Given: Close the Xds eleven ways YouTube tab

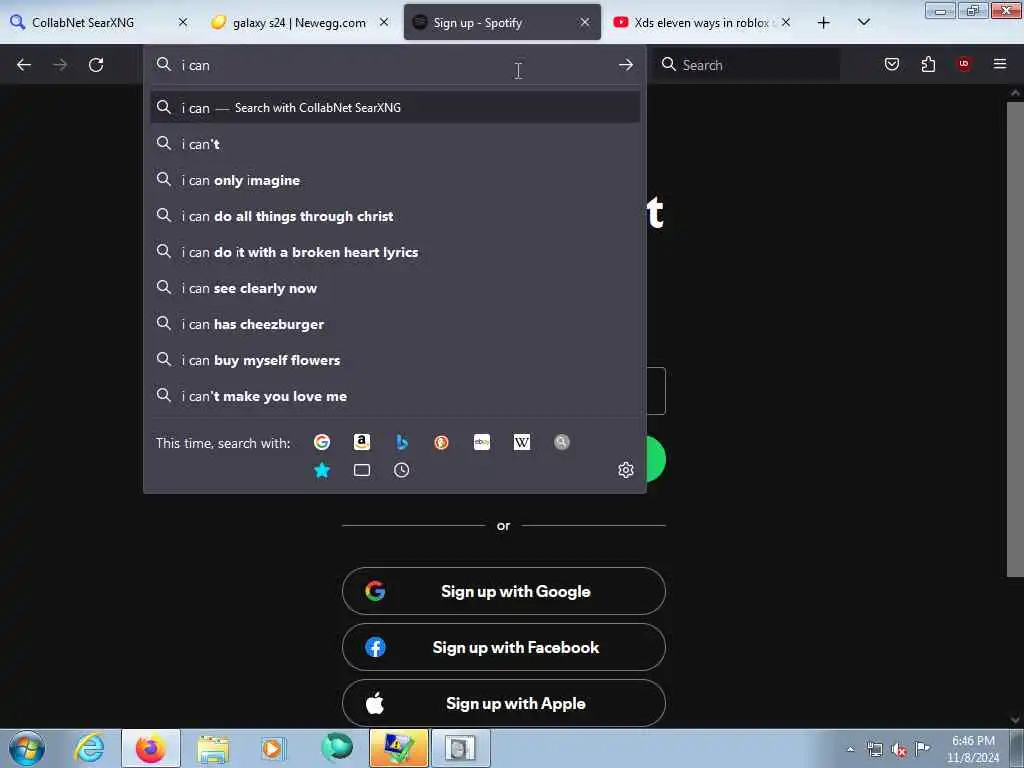Looking at the screenshot, I should (786, 22).
